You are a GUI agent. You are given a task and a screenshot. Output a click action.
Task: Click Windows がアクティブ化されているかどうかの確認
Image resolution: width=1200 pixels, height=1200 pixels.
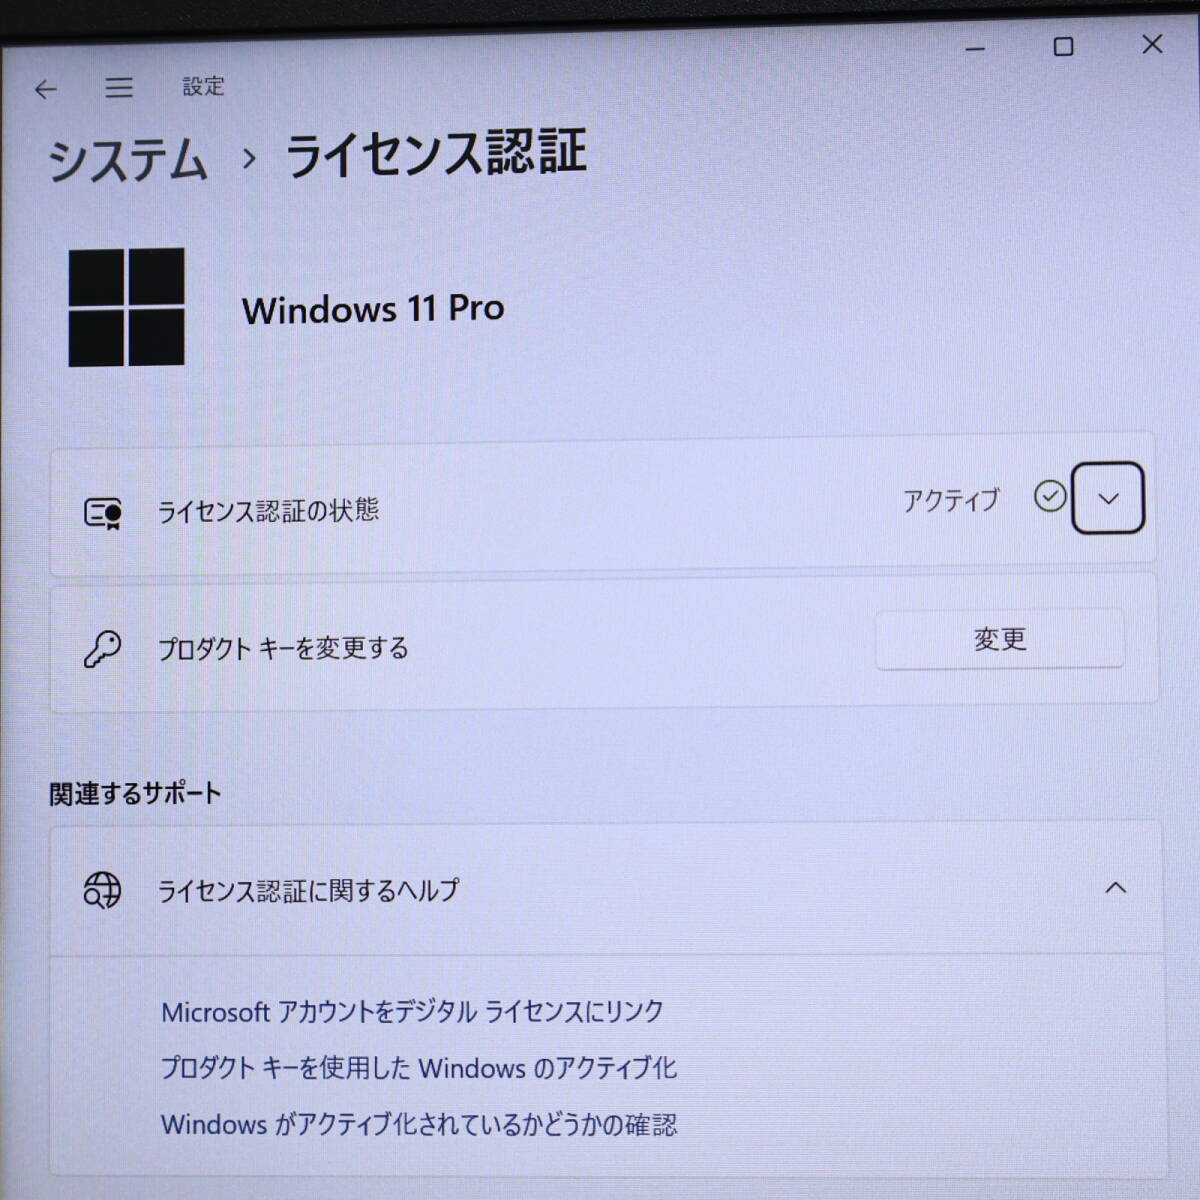419,1124
